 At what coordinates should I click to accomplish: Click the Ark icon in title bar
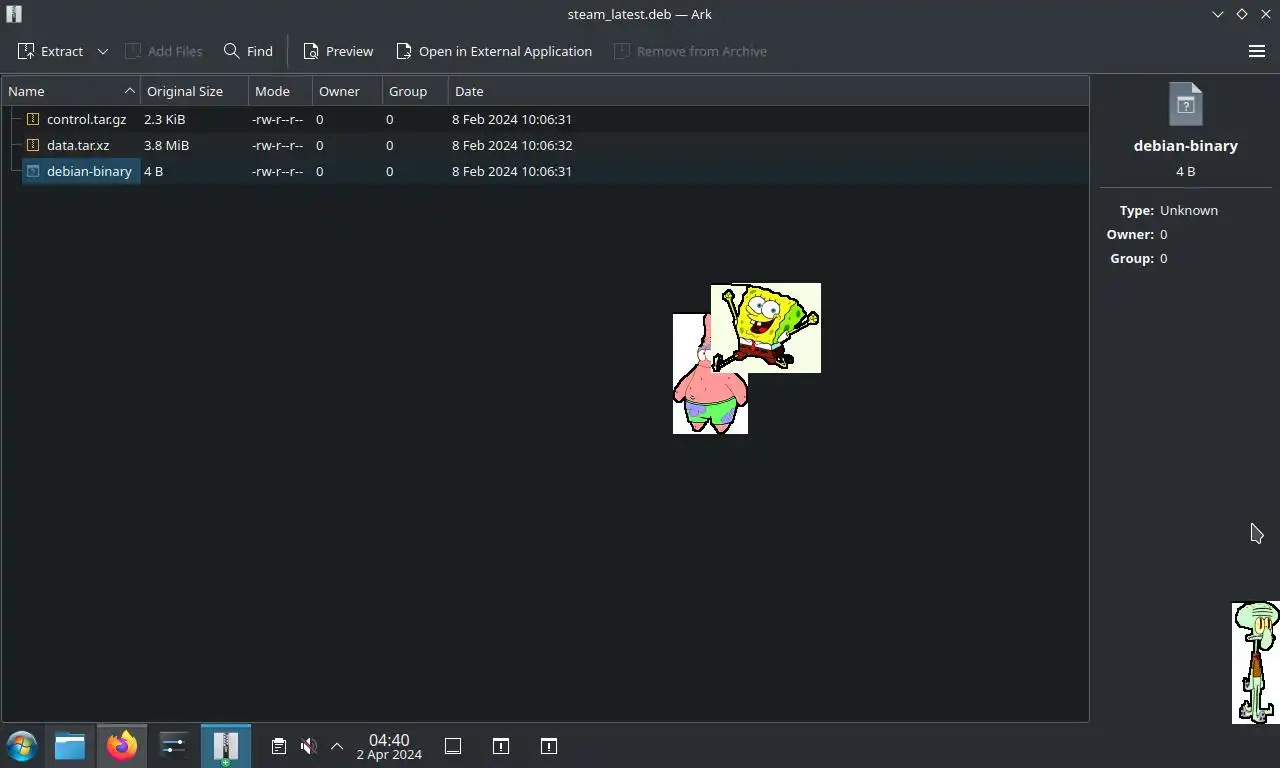coord(14,14)
